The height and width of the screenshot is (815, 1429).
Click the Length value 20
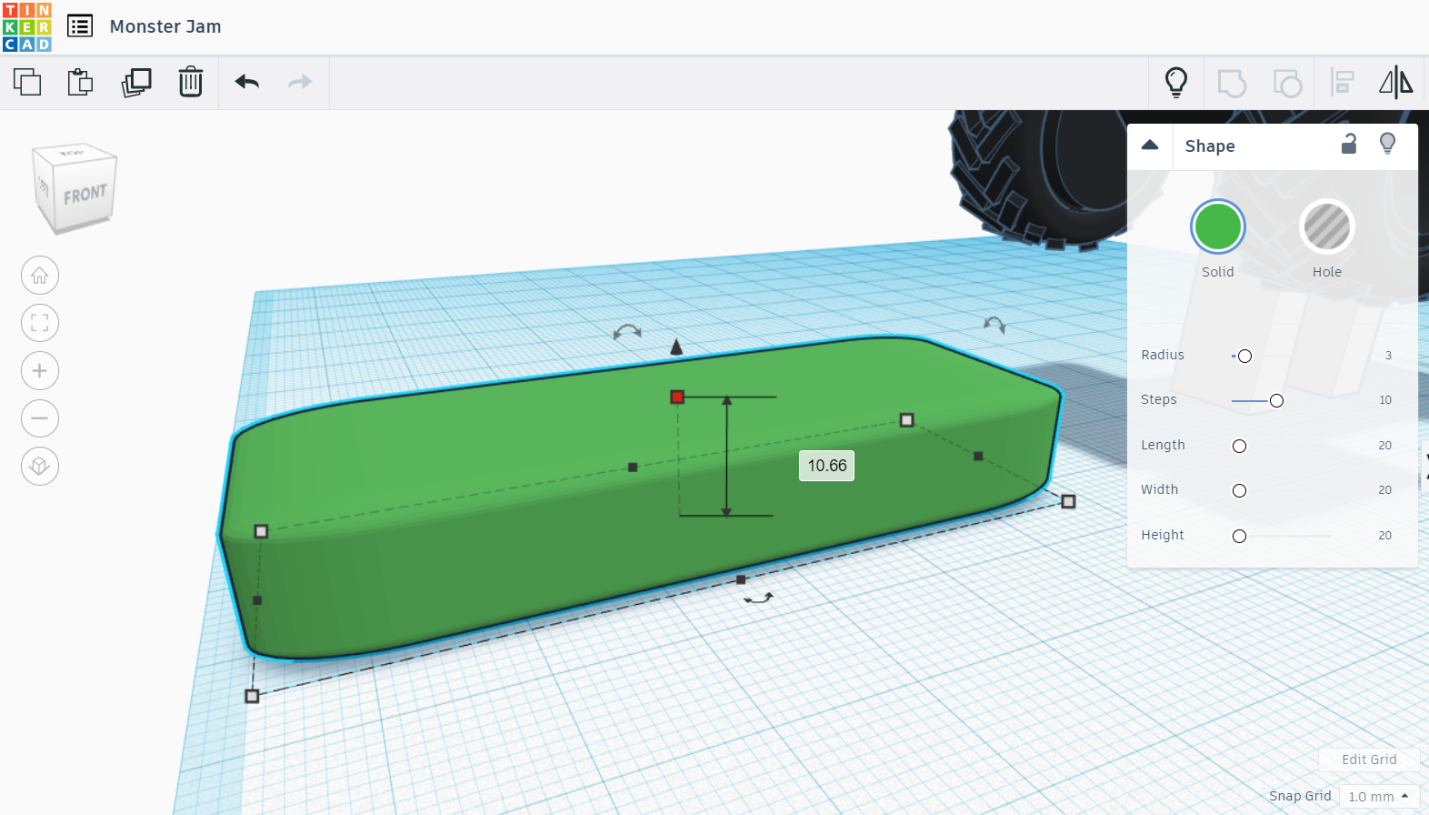[x=1385, y=445]
